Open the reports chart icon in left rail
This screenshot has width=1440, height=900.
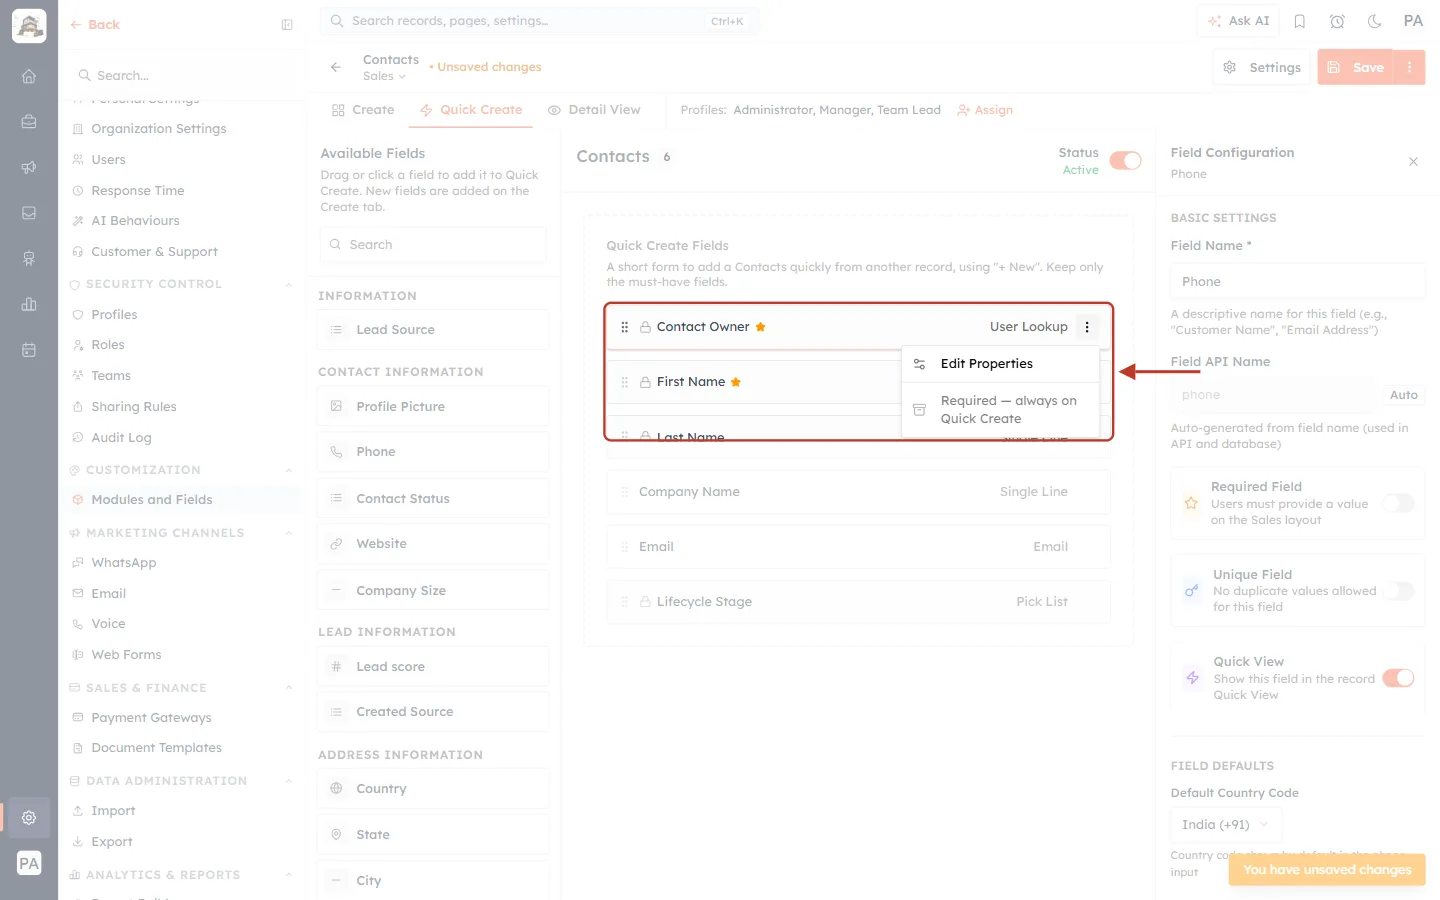pyautogui.click(x=29, y=304)
